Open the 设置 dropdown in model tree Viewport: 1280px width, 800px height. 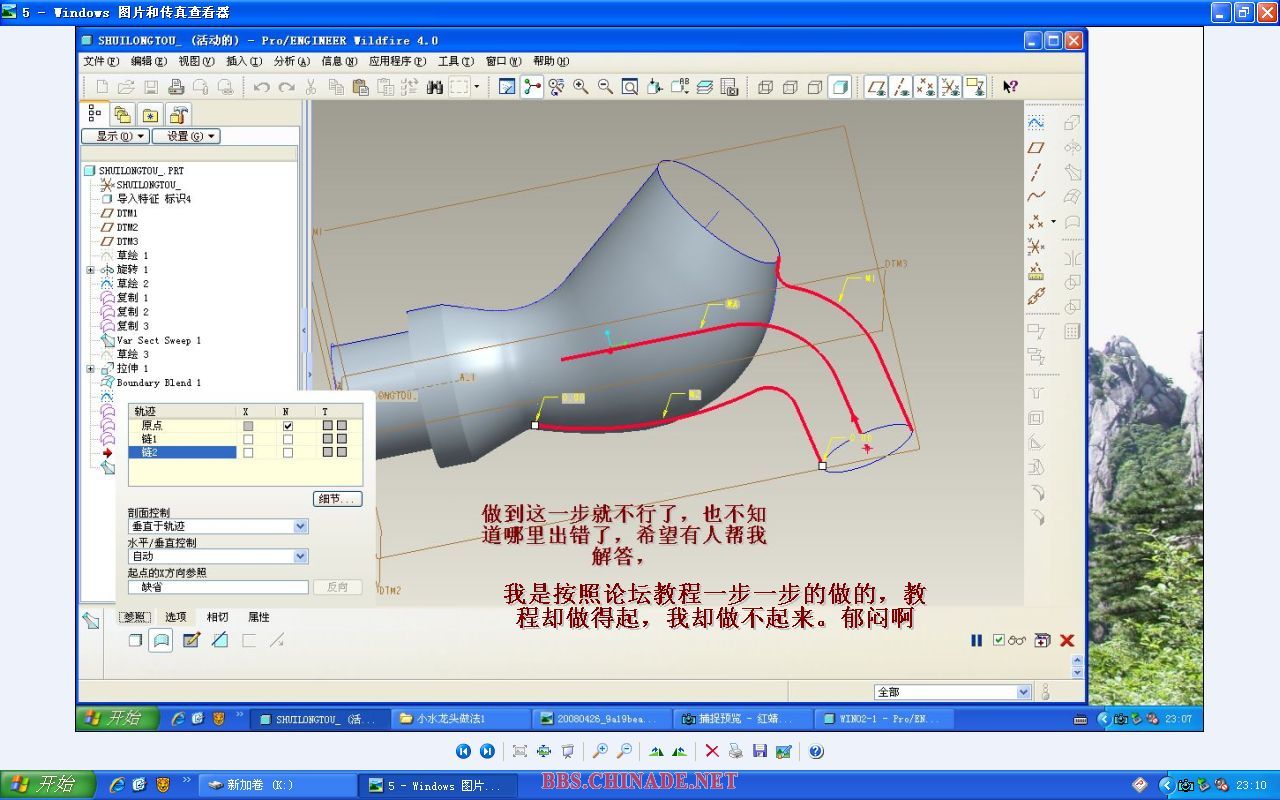point(186,136)
